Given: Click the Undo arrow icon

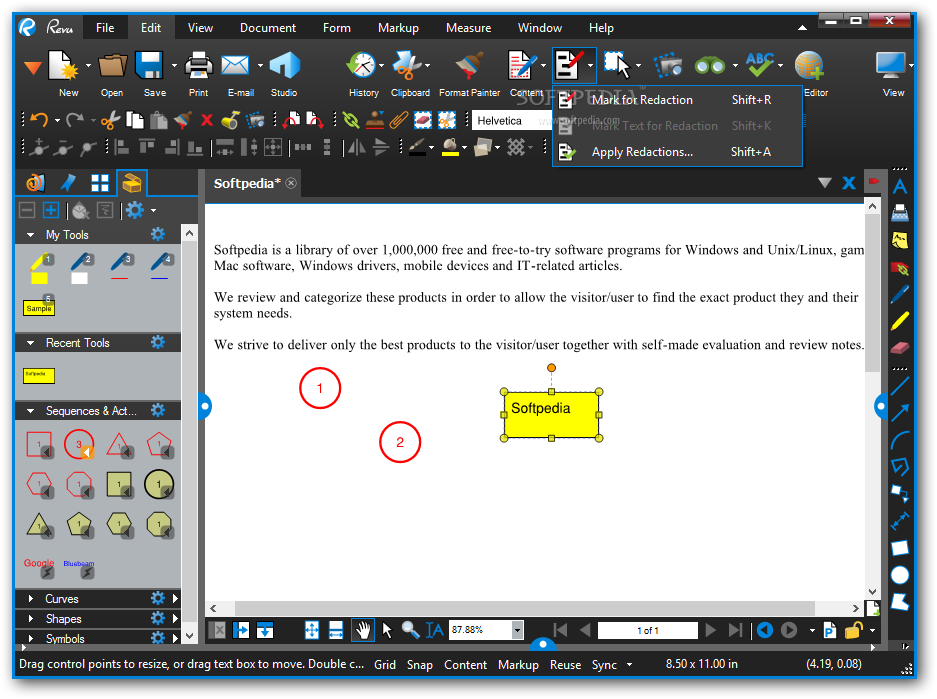Looking at the screenshot, I should [x=39, y=120].
